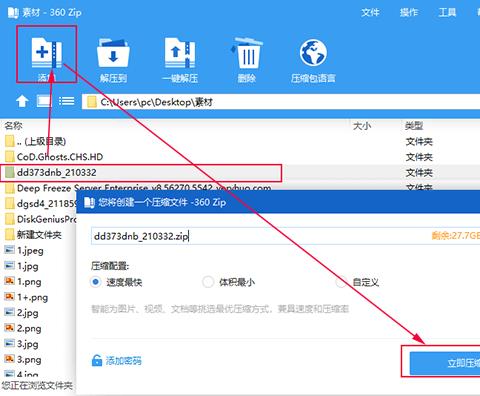Select the .. (上级目录) row
The width and height of the screenshot is (480, 396).
pos(41,141)
